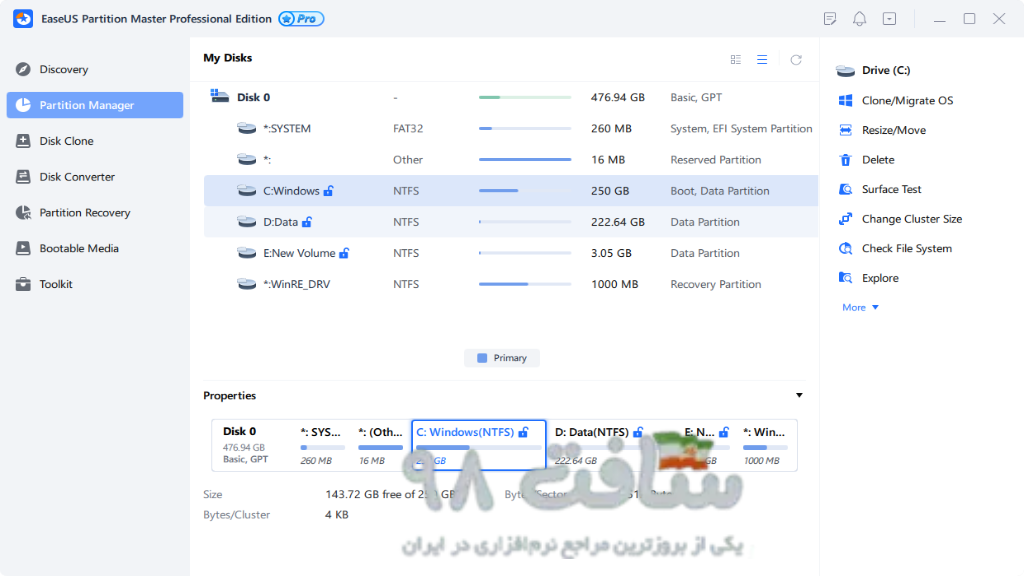Select the D:Data partition row
1024x576 pixels.
511,222
